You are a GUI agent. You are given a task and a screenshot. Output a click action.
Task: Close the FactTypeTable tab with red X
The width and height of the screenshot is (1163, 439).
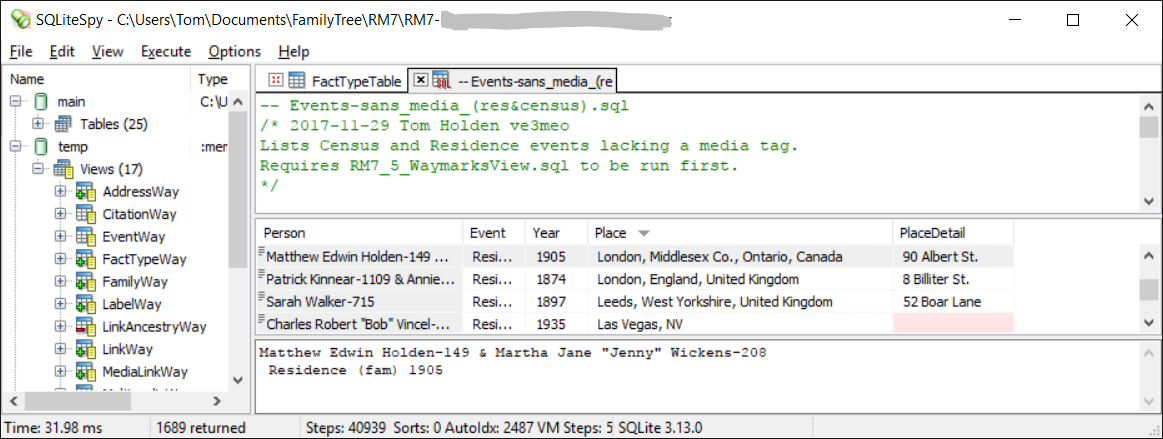276,80
